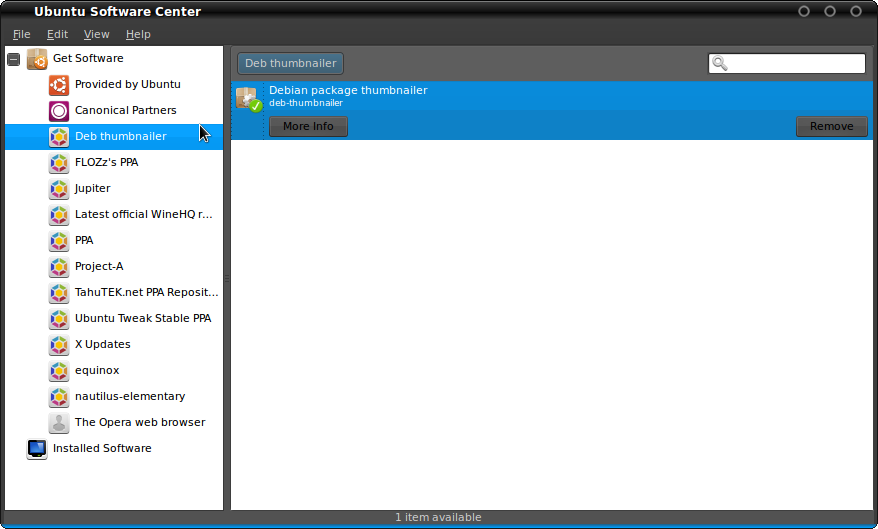
Task: Click the X Updates source icon
Action: [59, 345]
